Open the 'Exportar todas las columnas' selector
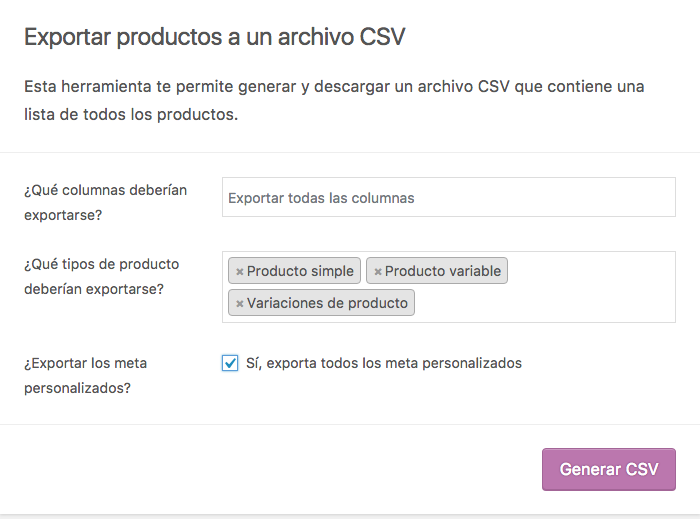 coord(449,197)
